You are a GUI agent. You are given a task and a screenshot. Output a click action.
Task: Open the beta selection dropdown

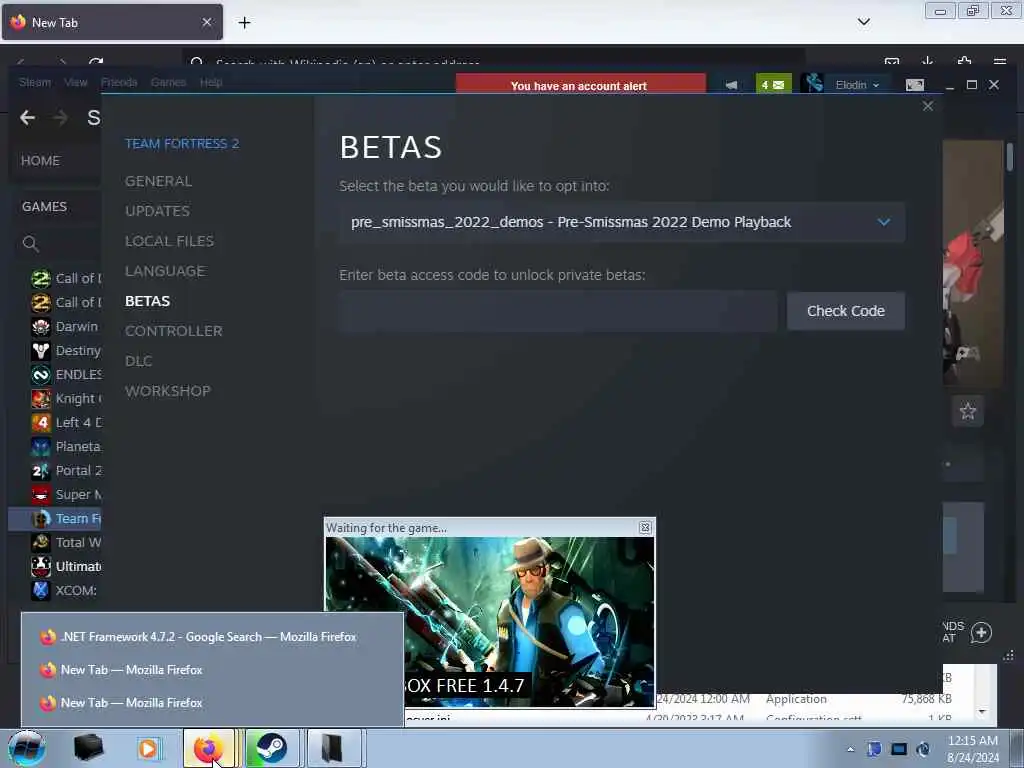(622, 222)
